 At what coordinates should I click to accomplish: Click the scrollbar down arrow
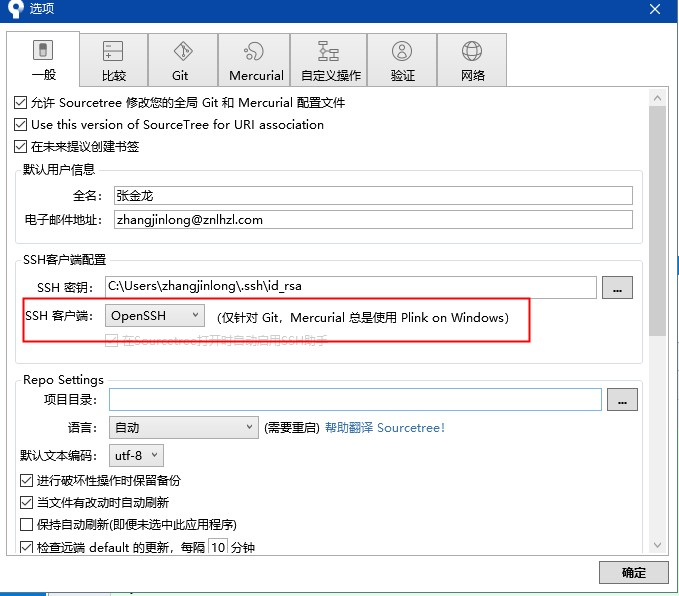coord(657,545)
